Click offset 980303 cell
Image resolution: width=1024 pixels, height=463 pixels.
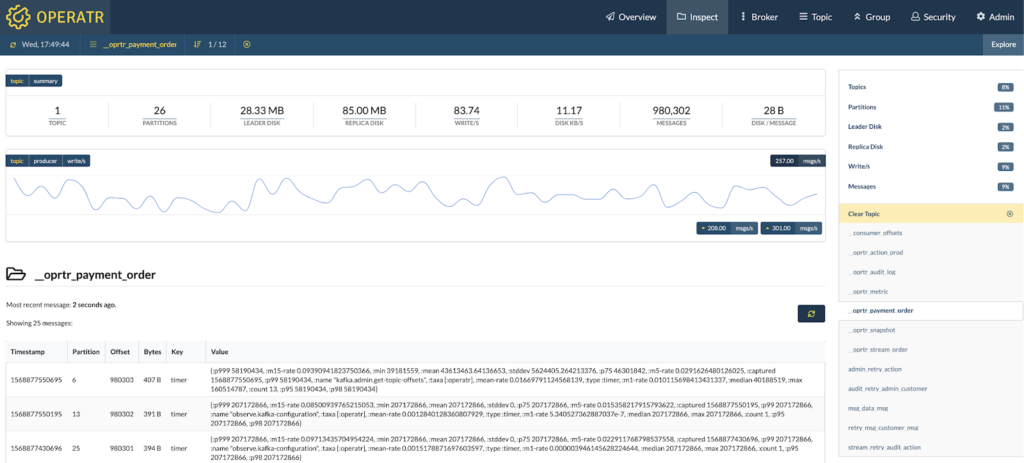pos(121,379)
